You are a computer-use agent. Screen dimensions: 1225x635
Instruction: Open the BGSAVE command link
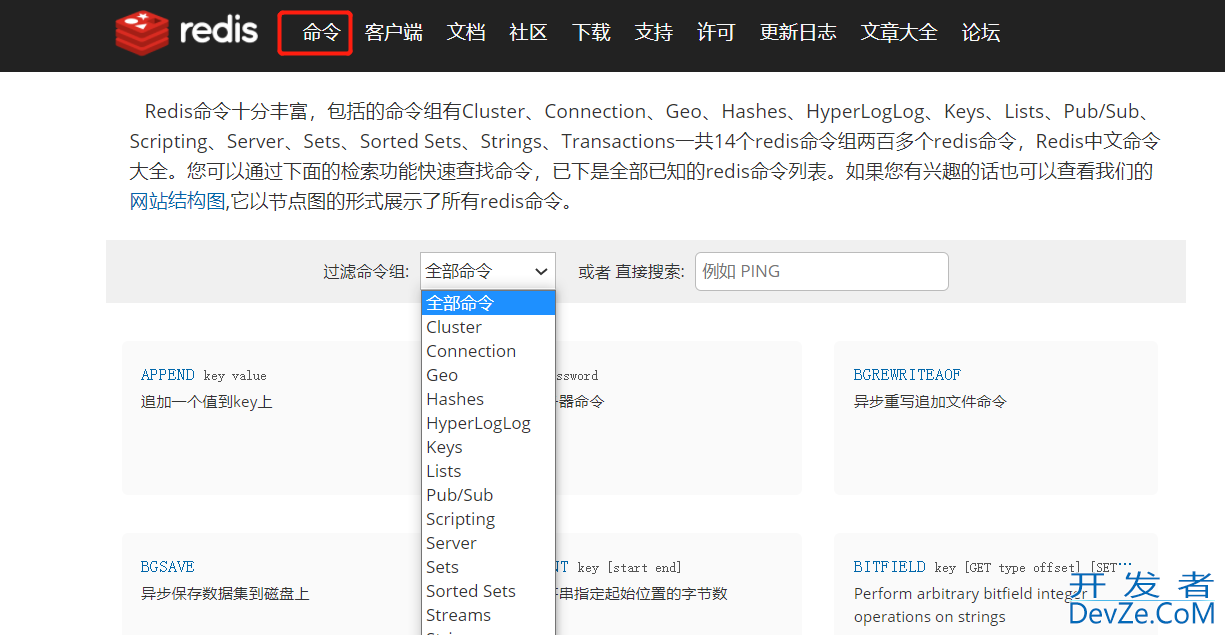coord(168,567)
